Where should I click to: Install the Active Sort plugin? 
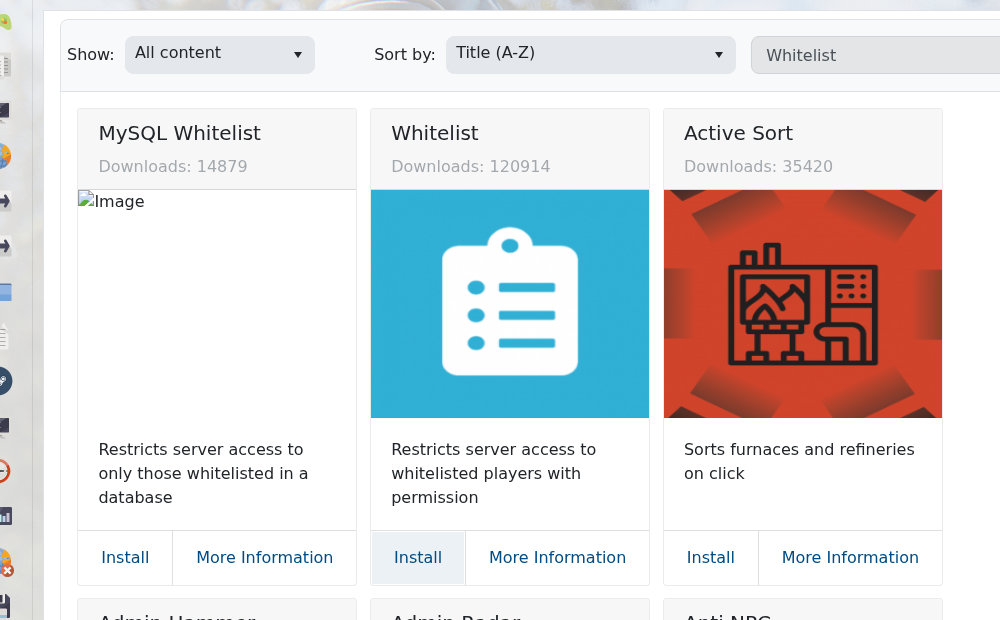pos(710,557)
